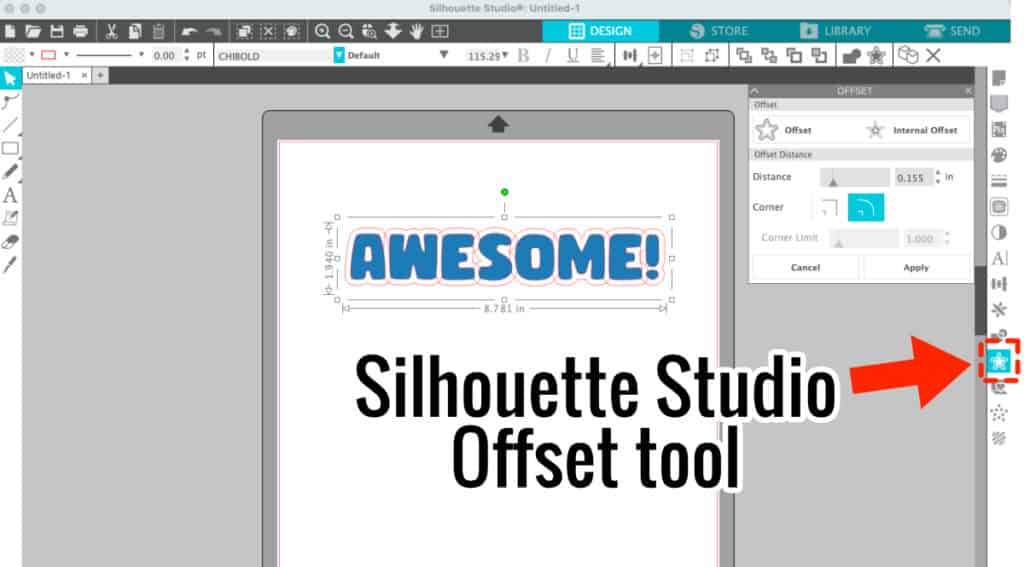Select the Text tool with the A icon

pos(10,195)
